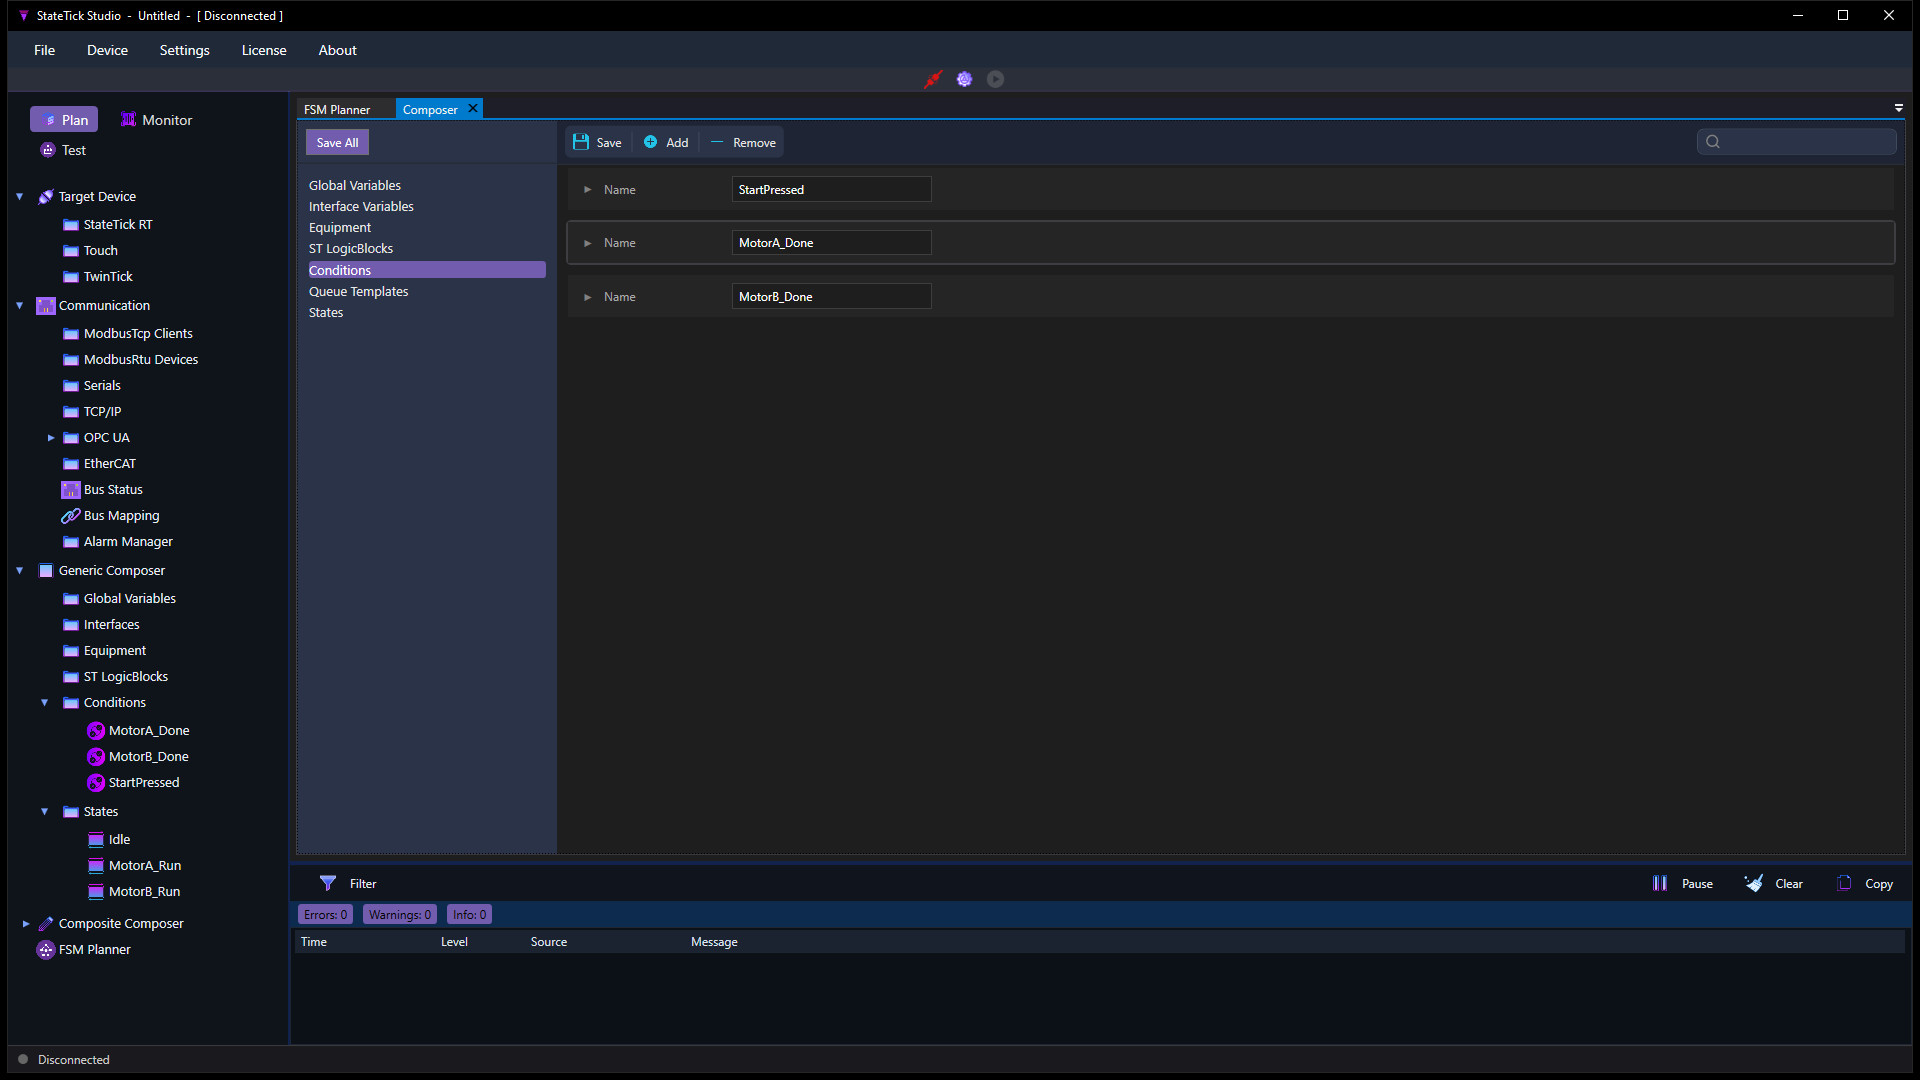
Task: Expand the MotorB_Done condition row
Action: pos(588,297)
